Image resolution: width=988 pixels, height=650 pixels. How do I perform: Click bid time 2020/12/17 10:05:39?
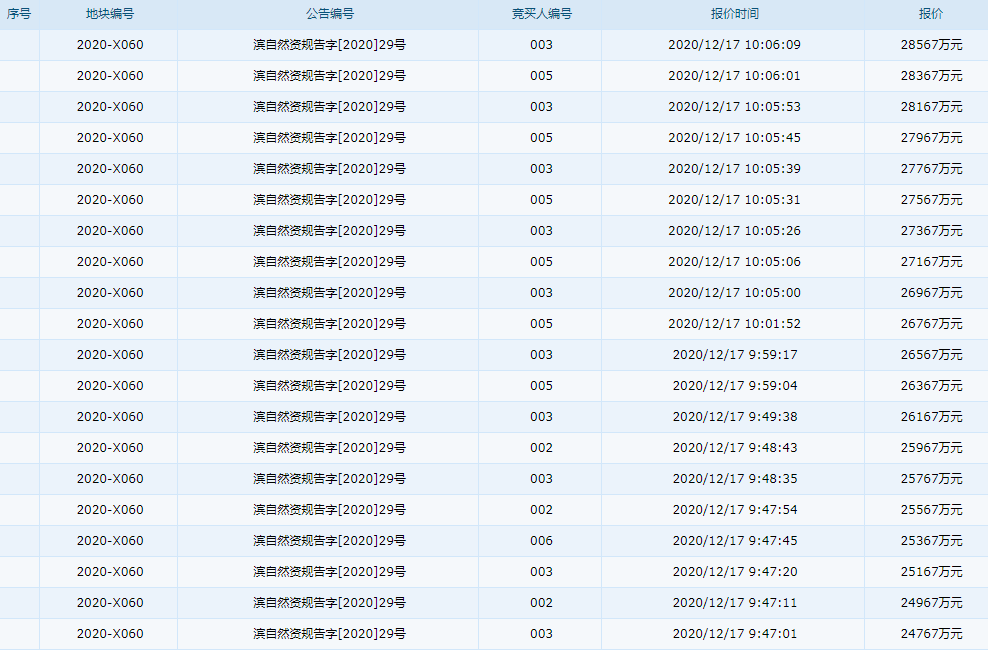pos(734,169)
